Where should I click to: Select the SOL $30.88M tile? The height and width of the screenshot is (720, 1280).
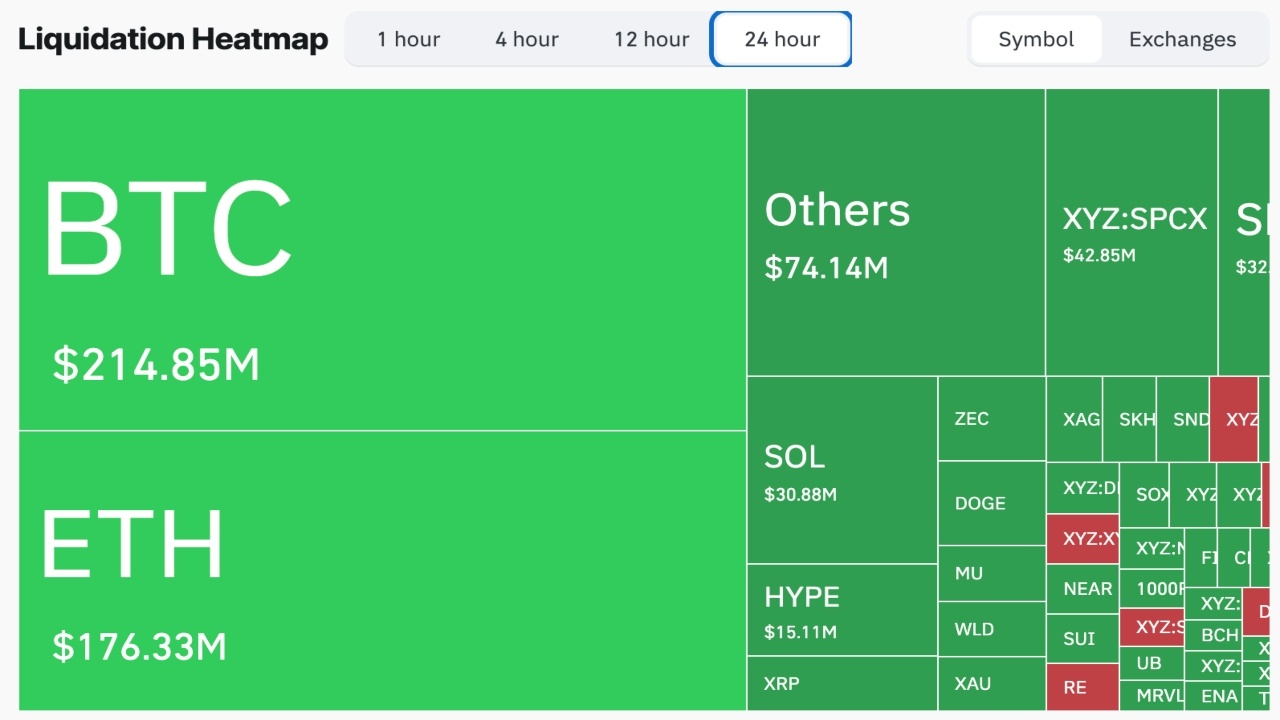click(x=842, y=470)
